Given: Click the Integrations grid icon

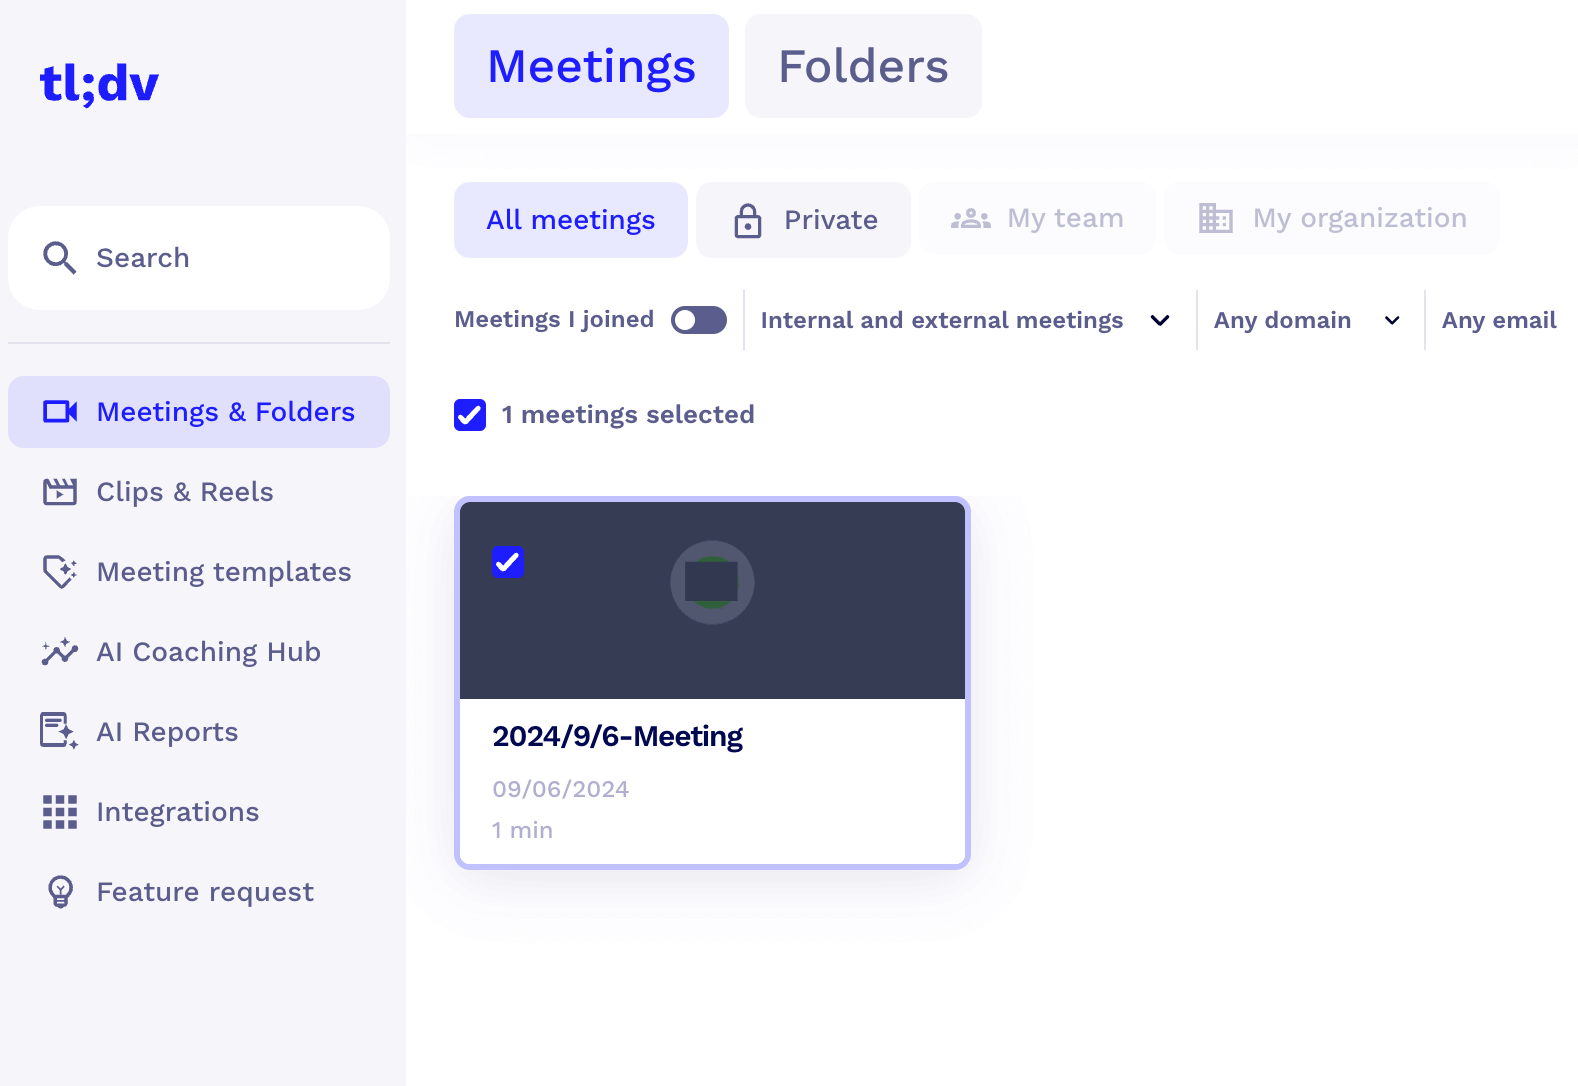Looking at the screenshot, I should [x=60, y=812].
